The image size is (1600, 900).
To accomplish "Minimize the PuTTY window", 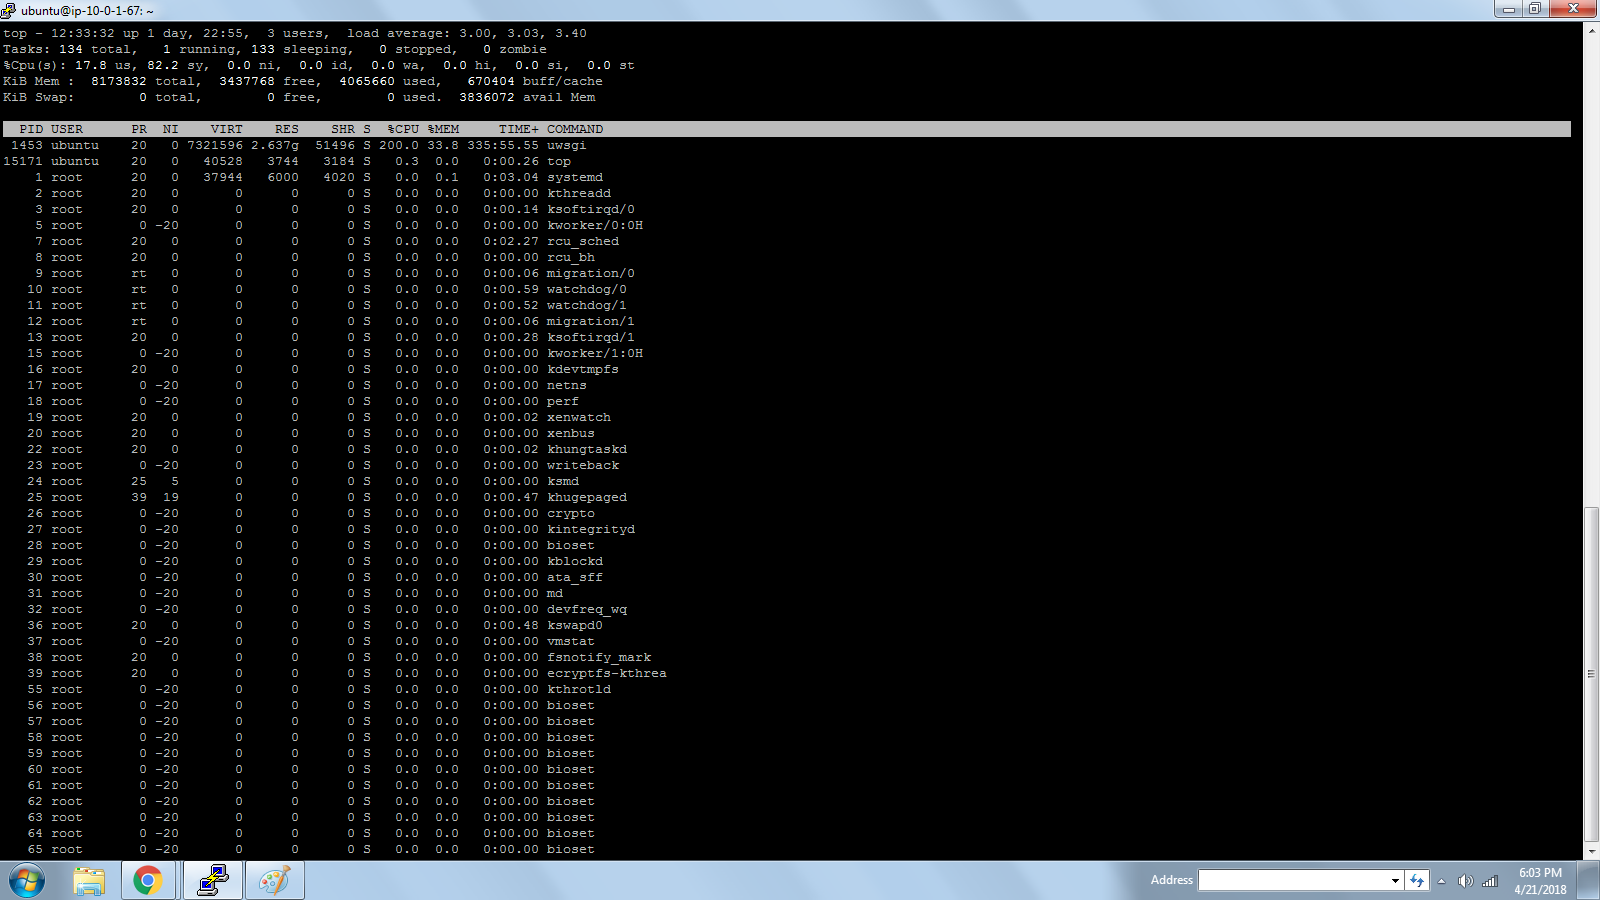I will click(1507, 9).
